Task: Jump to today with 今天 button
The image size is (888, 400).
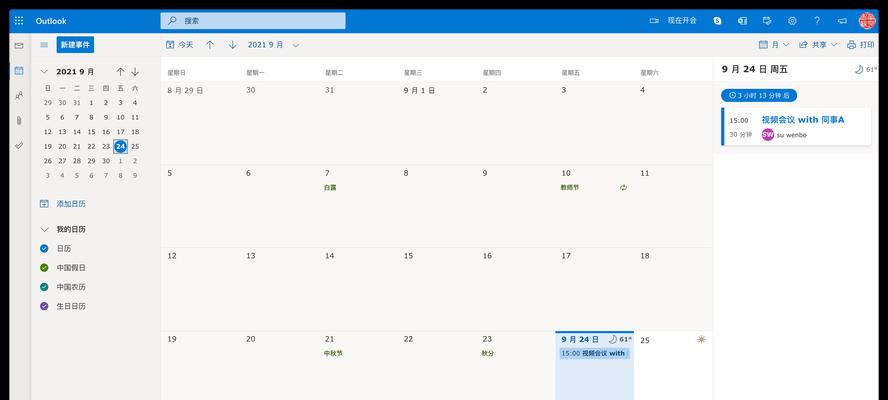Action: coord(180,45)
